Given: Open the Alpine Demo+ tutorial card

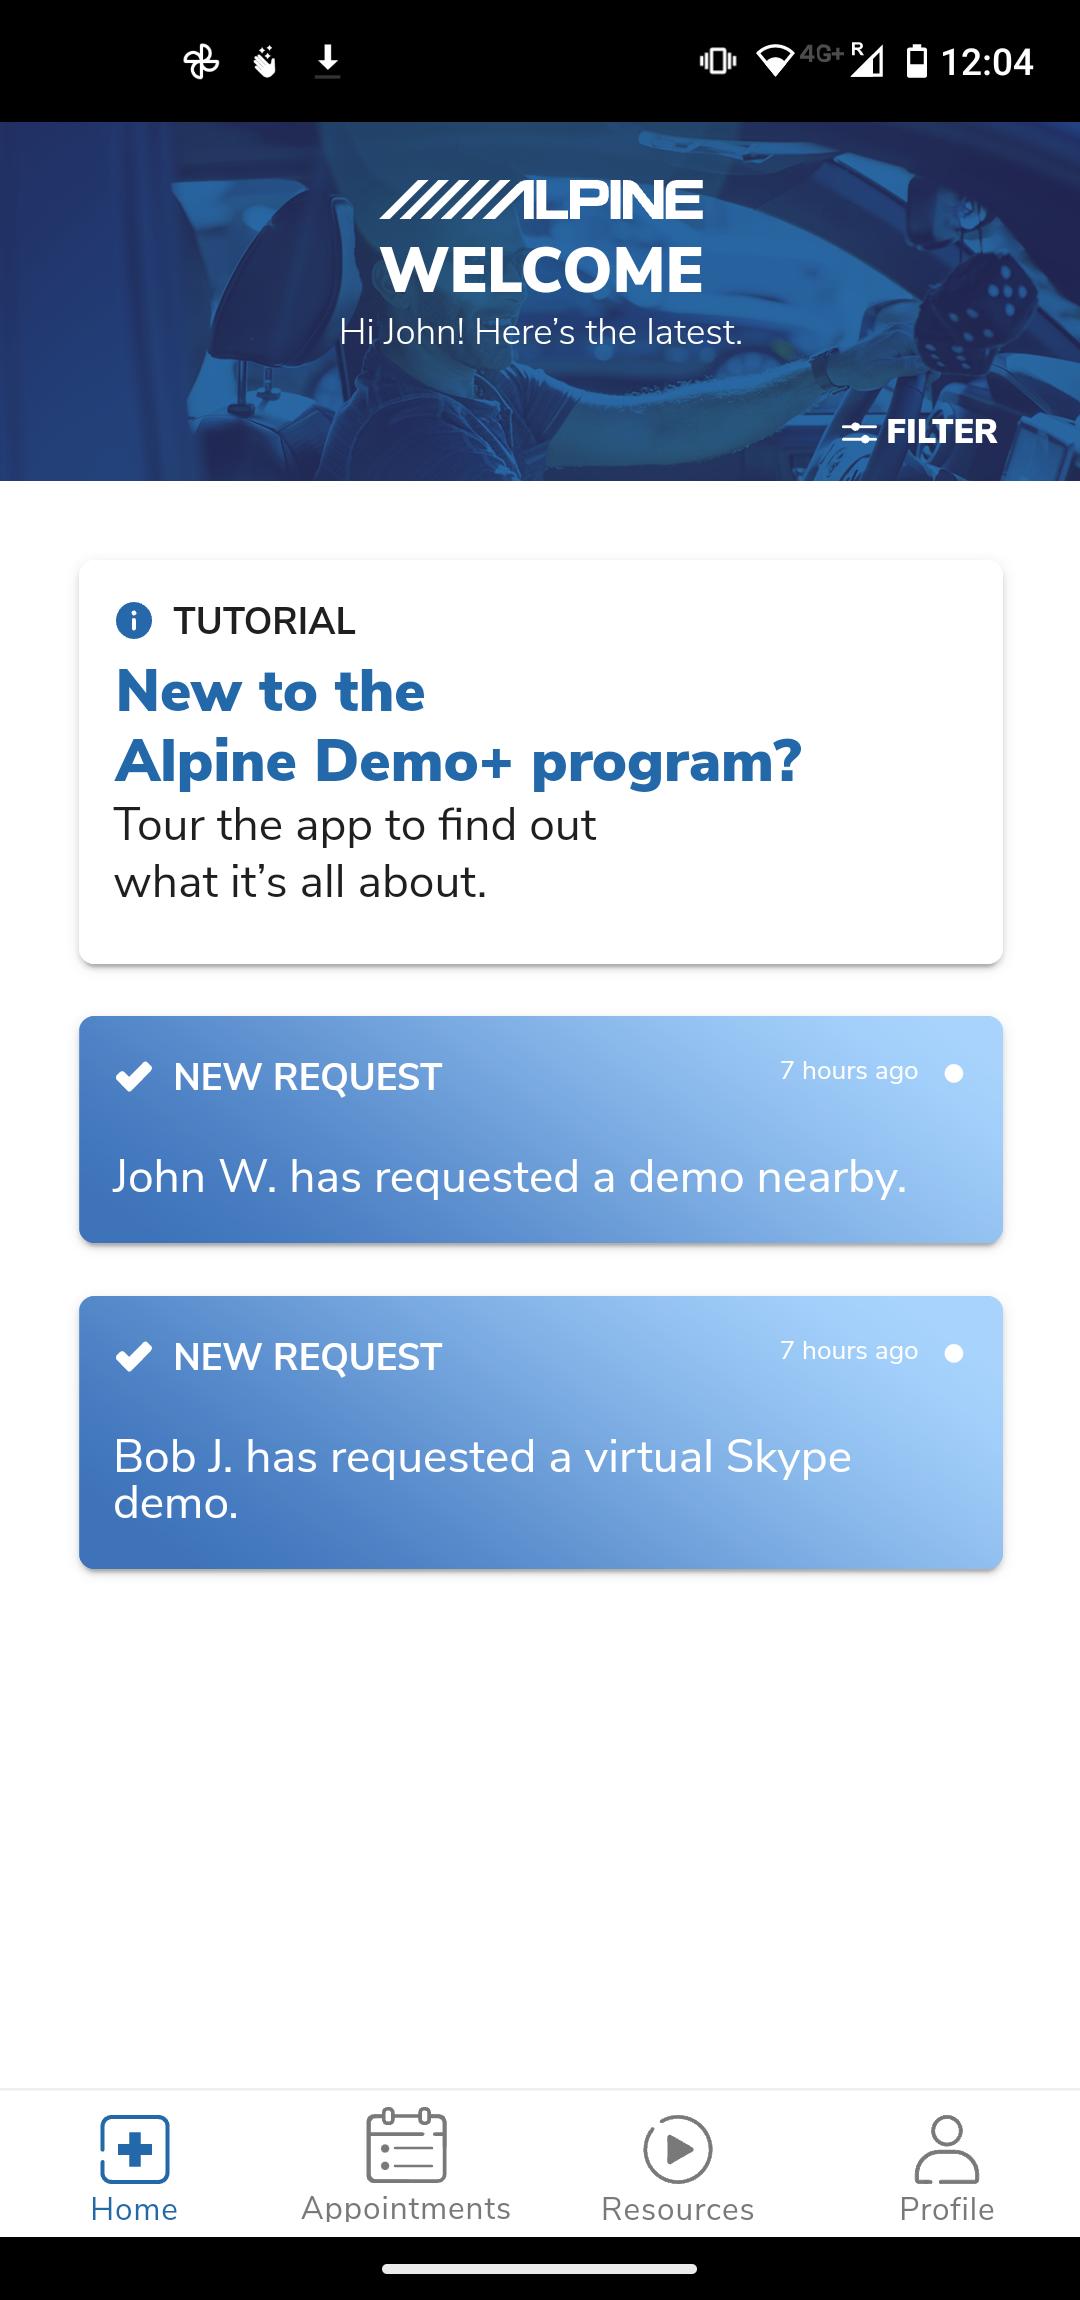Looking at the screenshot, I should pos(541,762).
